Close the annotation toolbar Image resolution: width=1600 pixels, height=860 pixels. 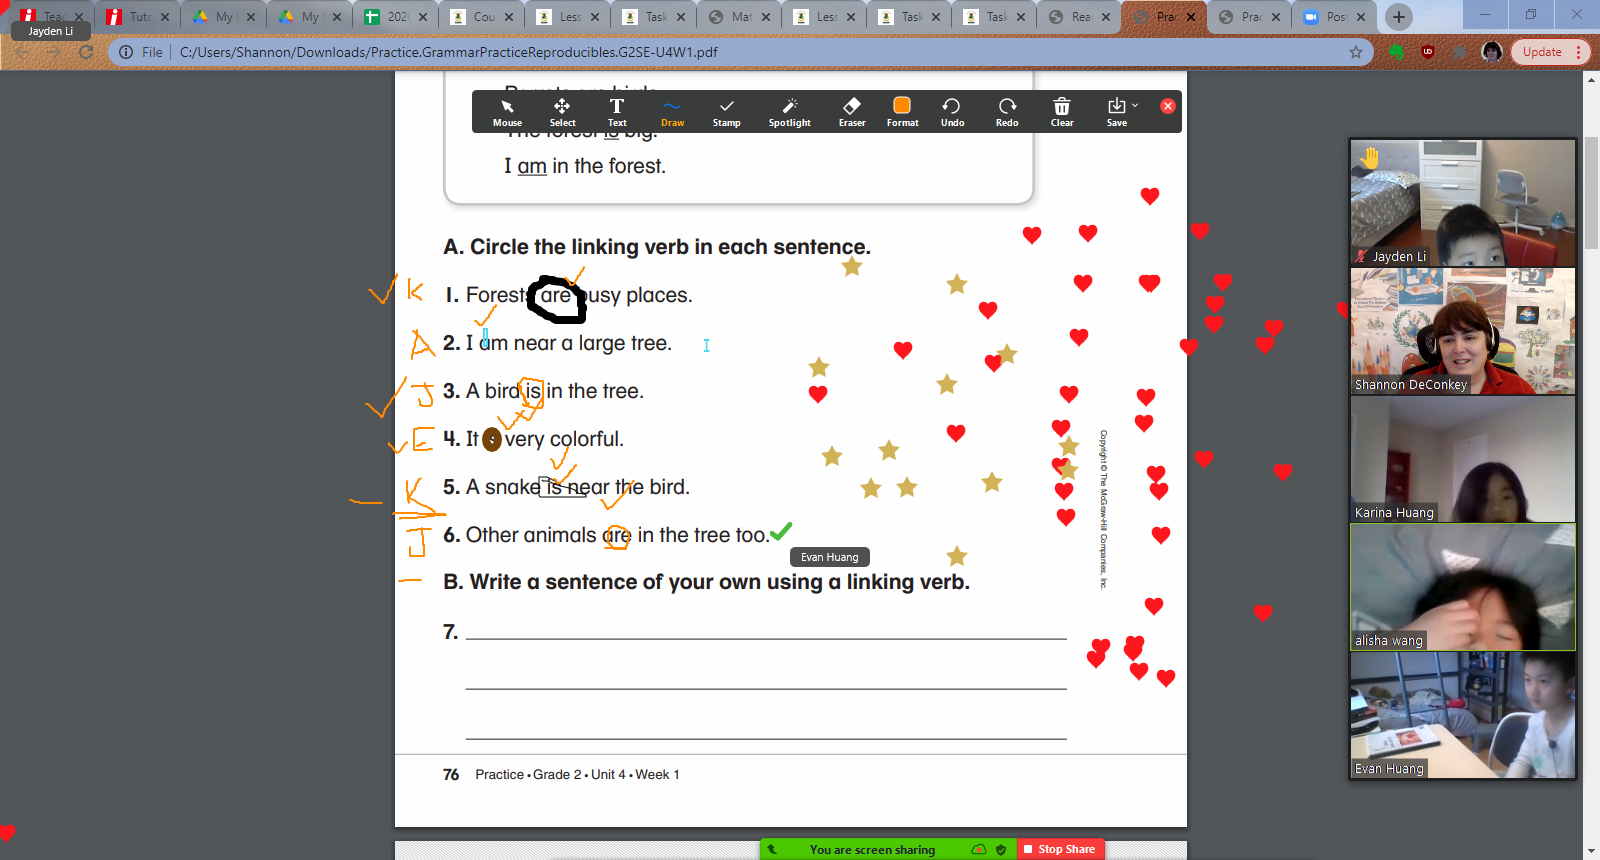tap(1167, 106)
